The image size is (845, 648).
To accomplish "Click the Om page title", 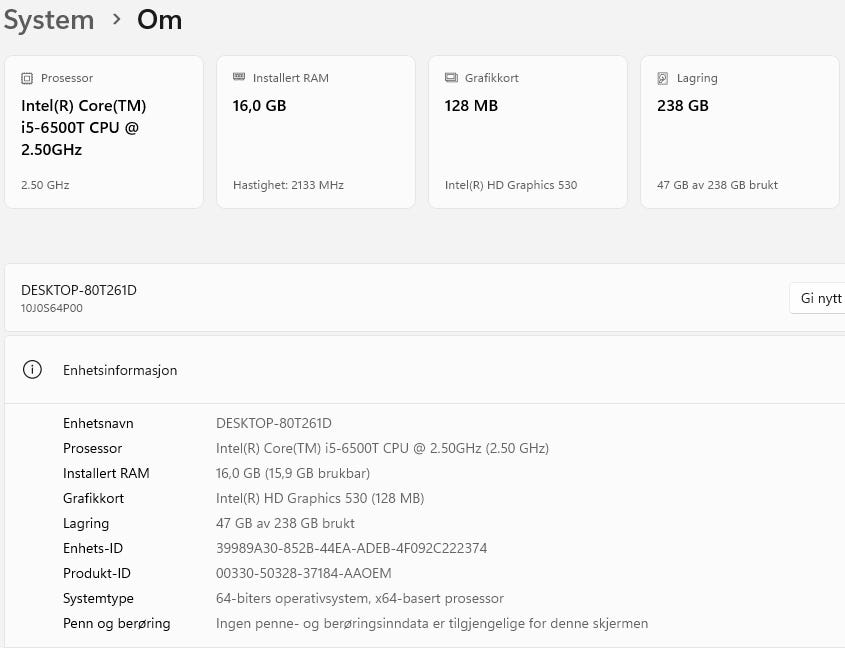I will coord(160,20).
